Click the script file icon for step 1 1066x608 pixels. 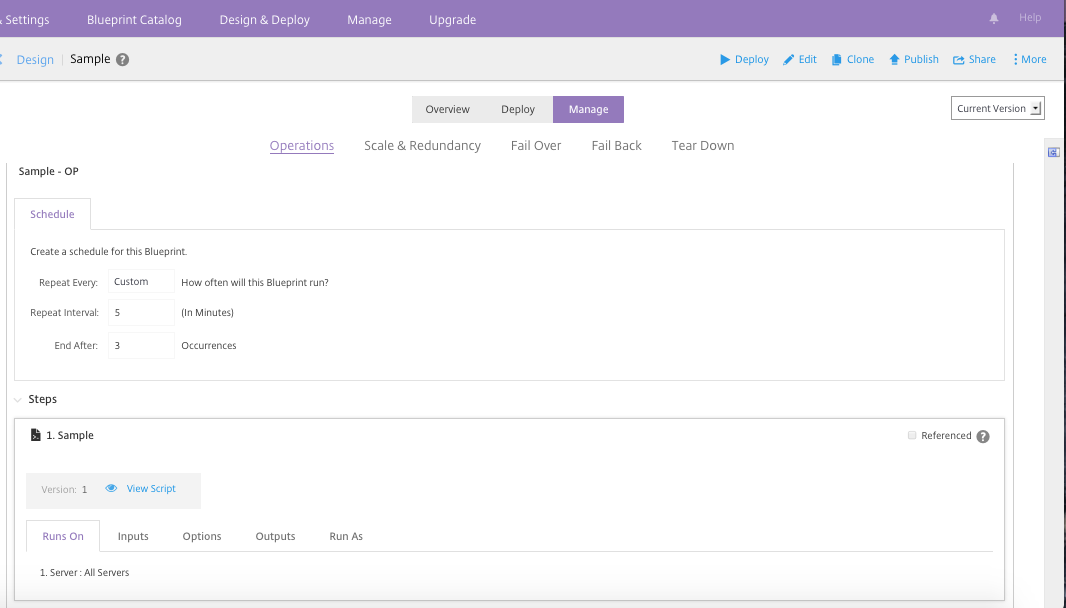pos(36,436)
